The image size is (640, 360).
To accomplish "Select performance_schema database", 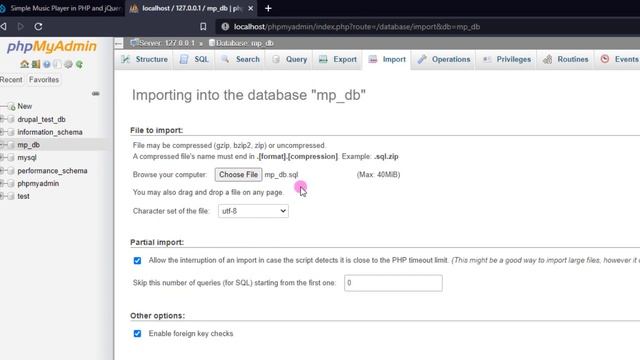I will click(52, 171).
